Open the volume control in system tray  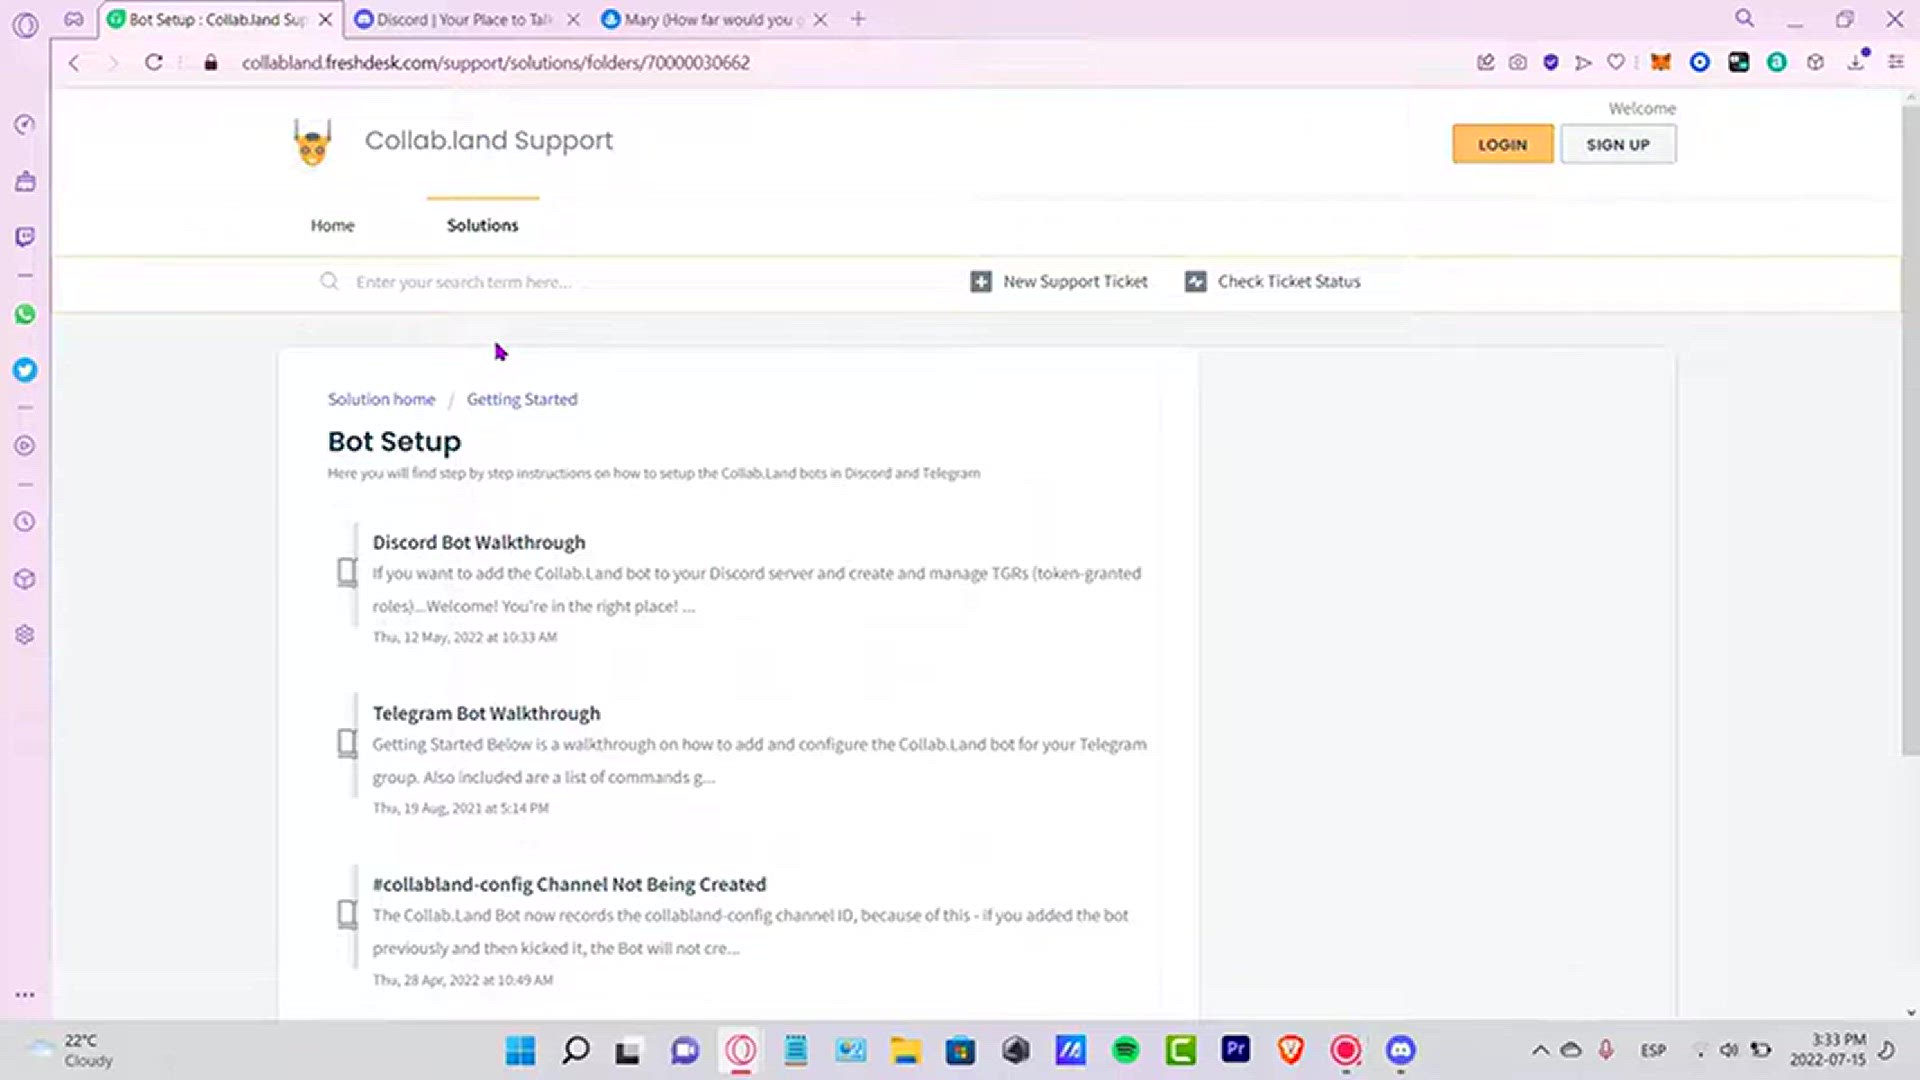1729,1050
